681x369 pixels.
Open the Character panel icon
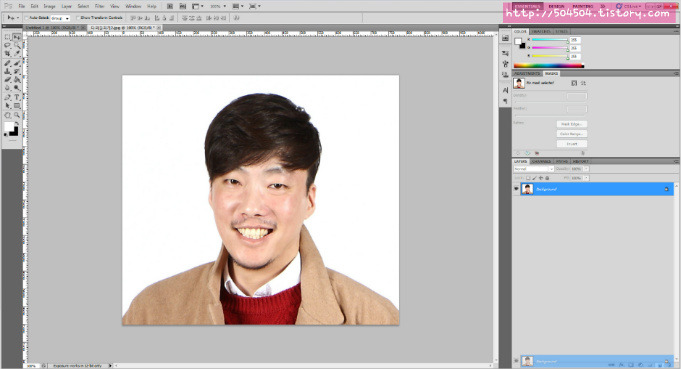(505, 90)
